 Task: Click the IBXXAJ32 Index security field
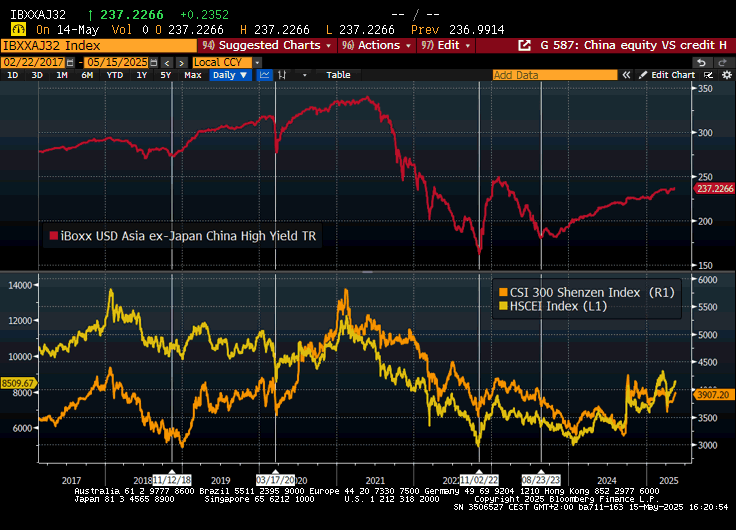[99, 46]
